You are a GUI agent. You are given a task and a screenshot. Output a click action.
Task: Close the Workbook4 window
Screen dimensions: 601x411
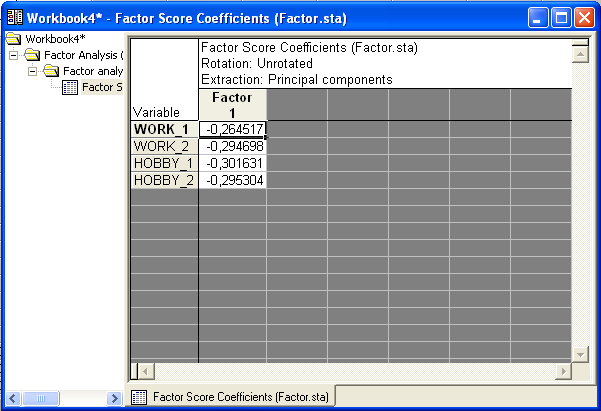pyautogui.click(x=584, y=18)
